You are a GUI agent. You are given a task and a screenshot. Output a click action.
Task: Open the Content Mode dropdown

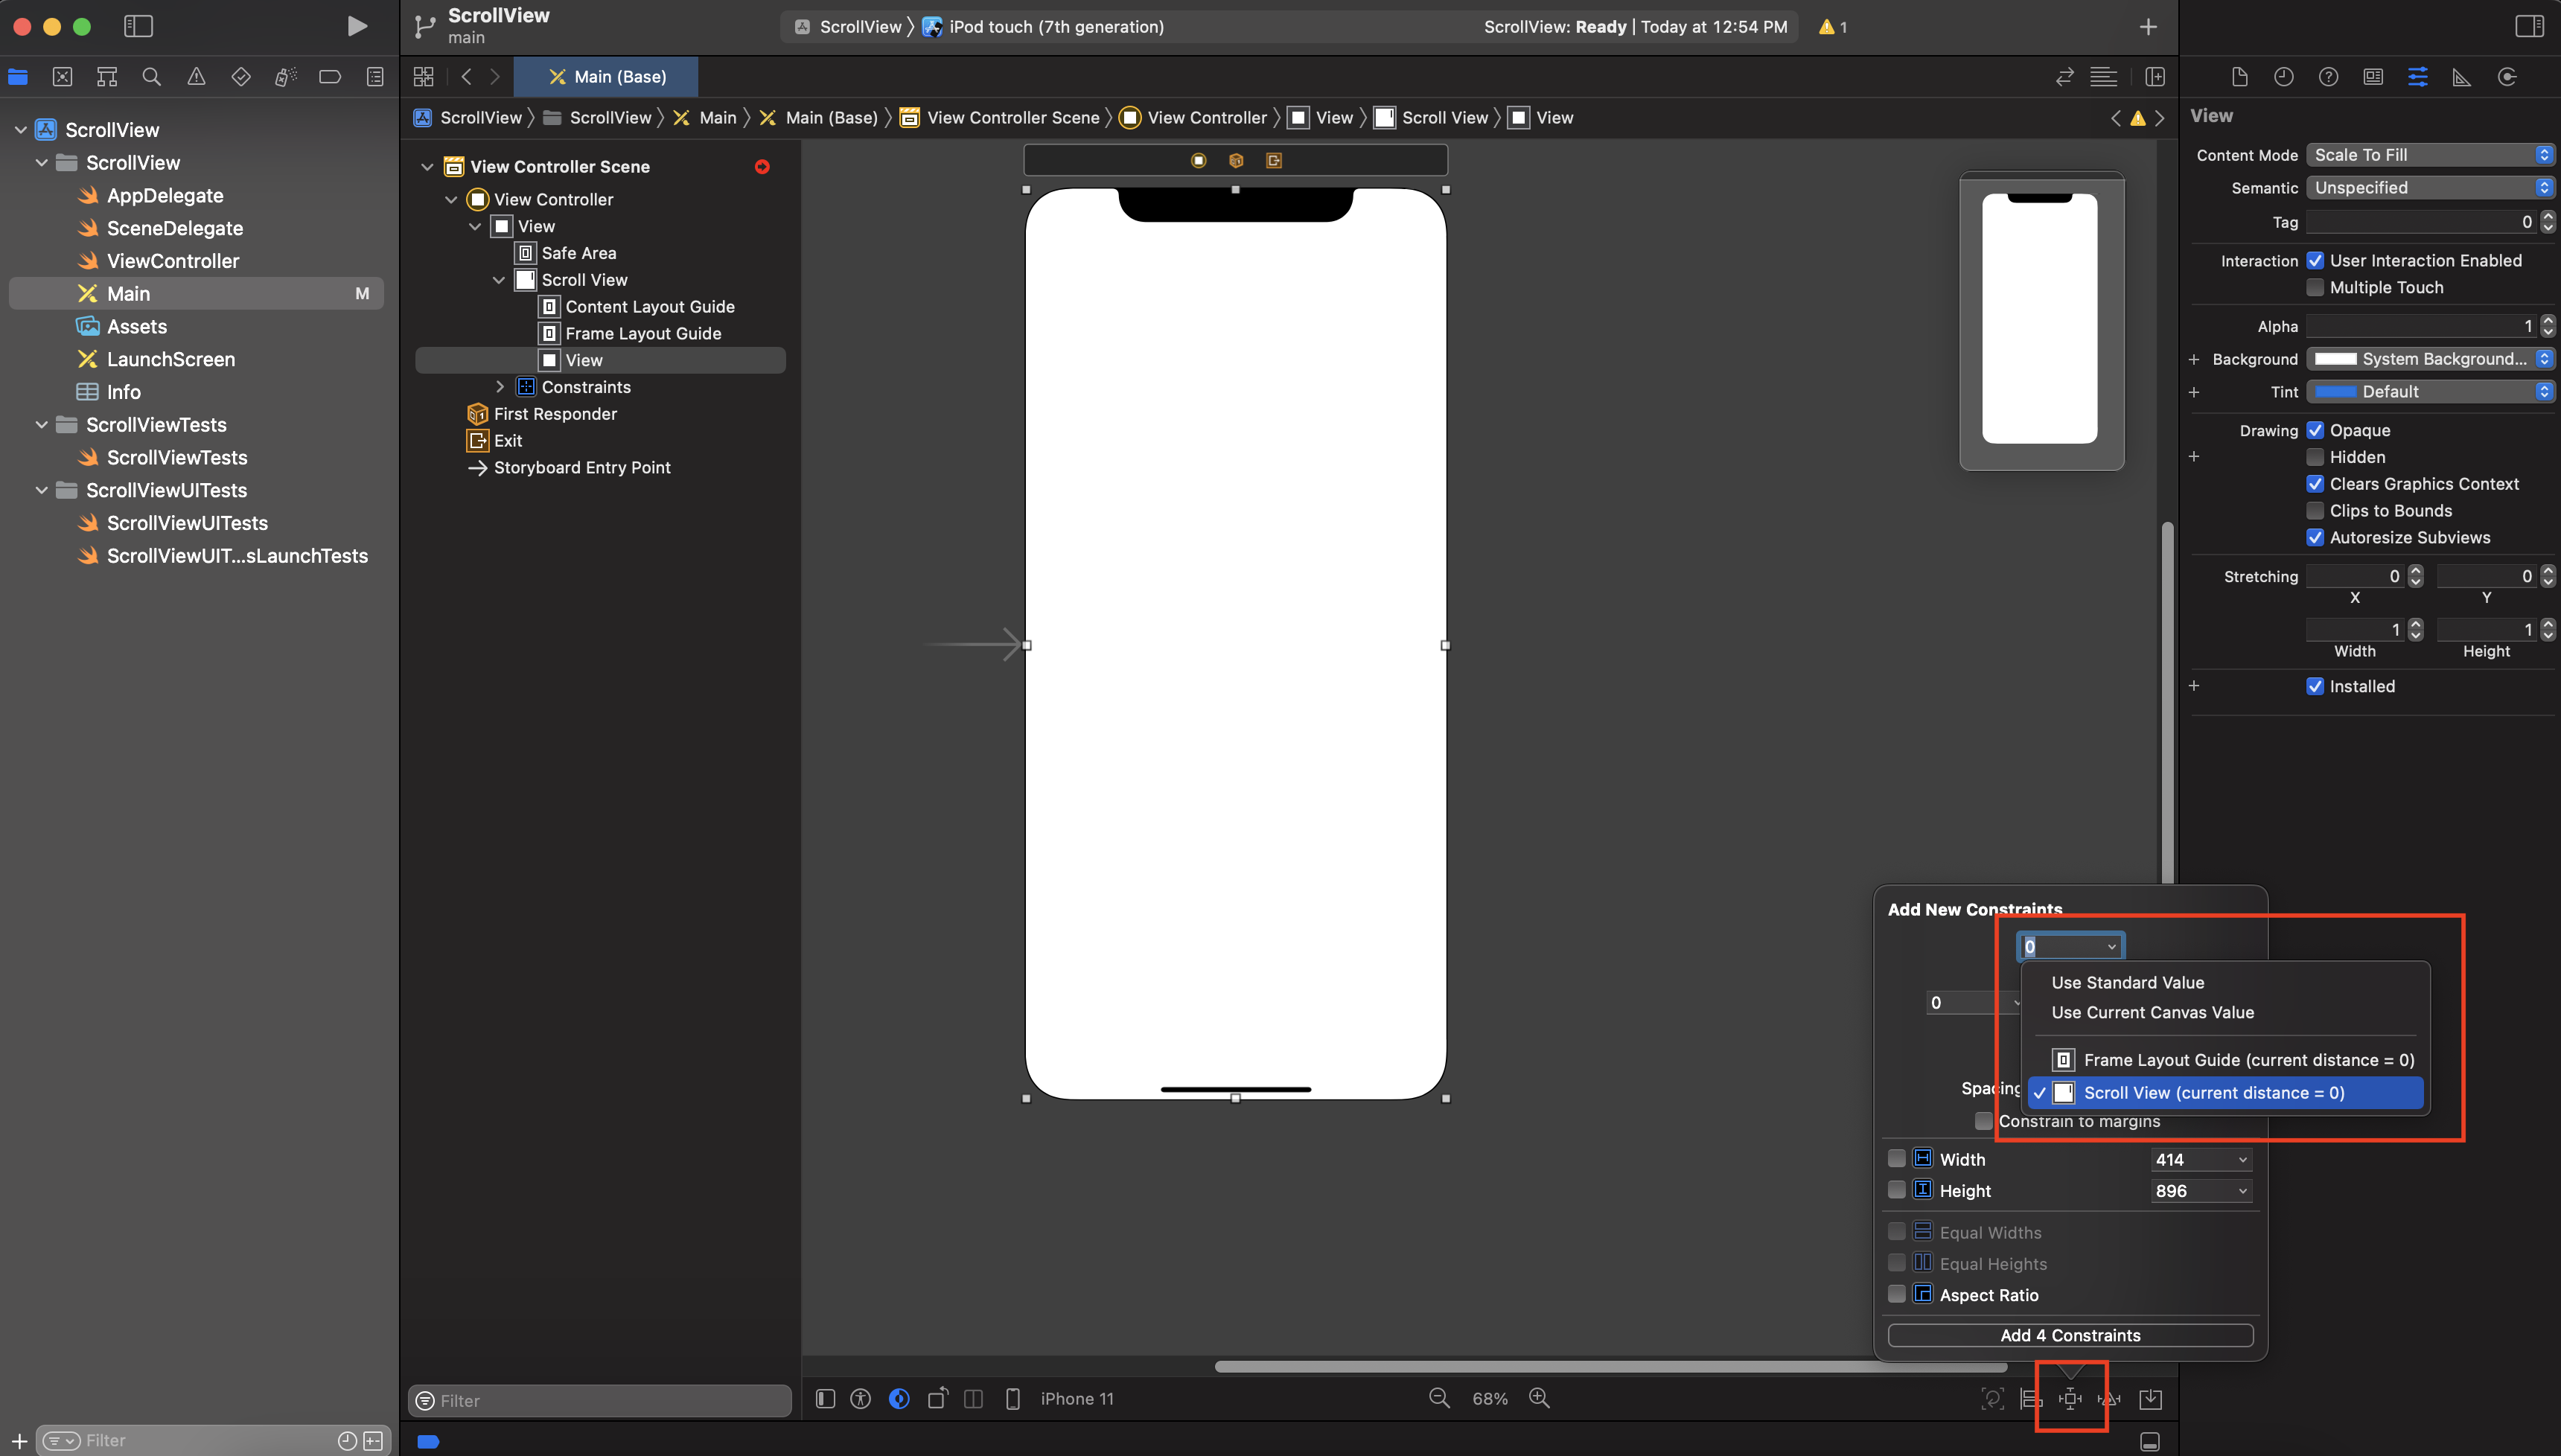[x=2430, y=155]
